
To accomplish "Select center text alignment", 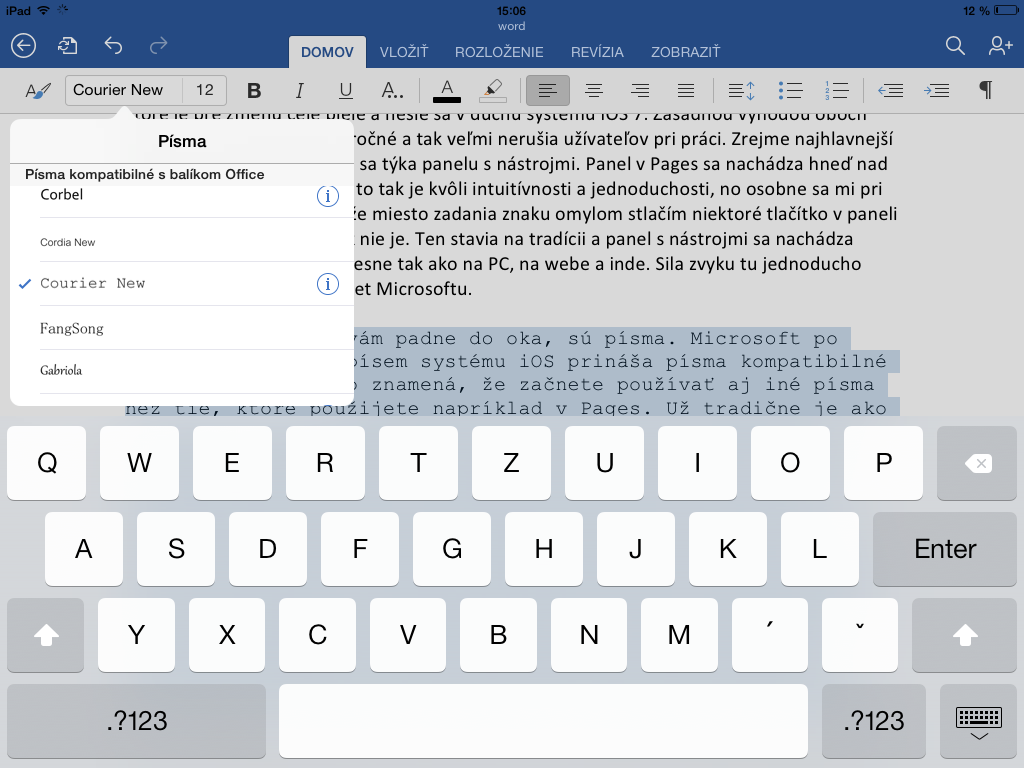I will click(593, 90).
